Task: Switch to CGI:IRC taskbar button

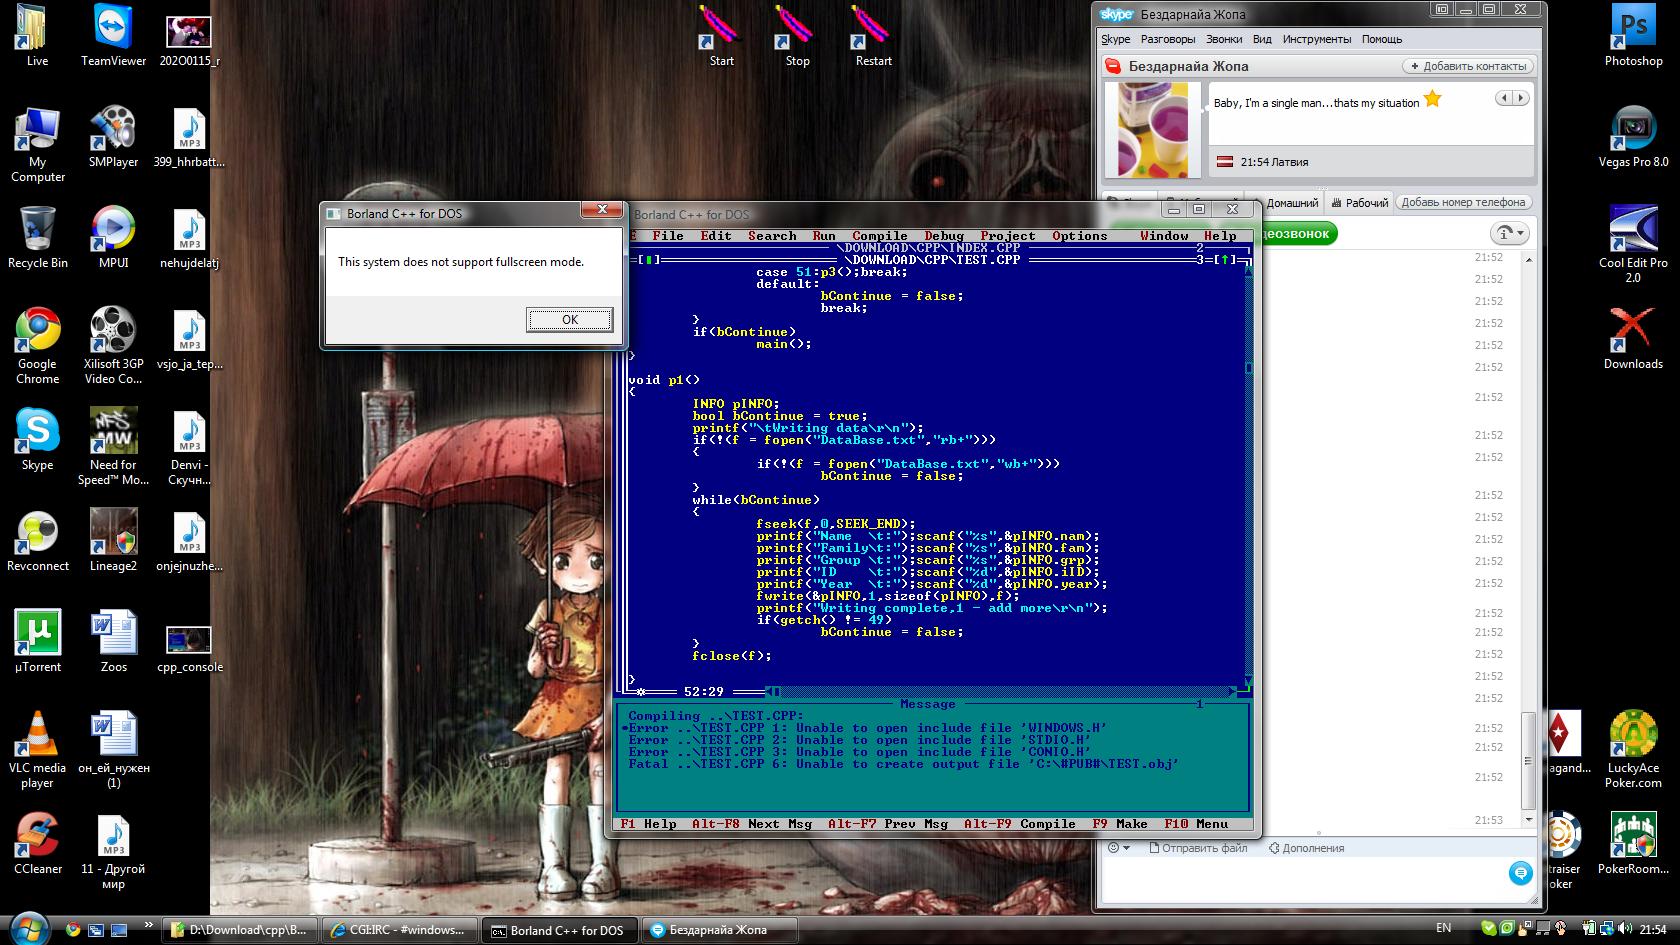Action: pyautogui.click(x=400, y=930)
